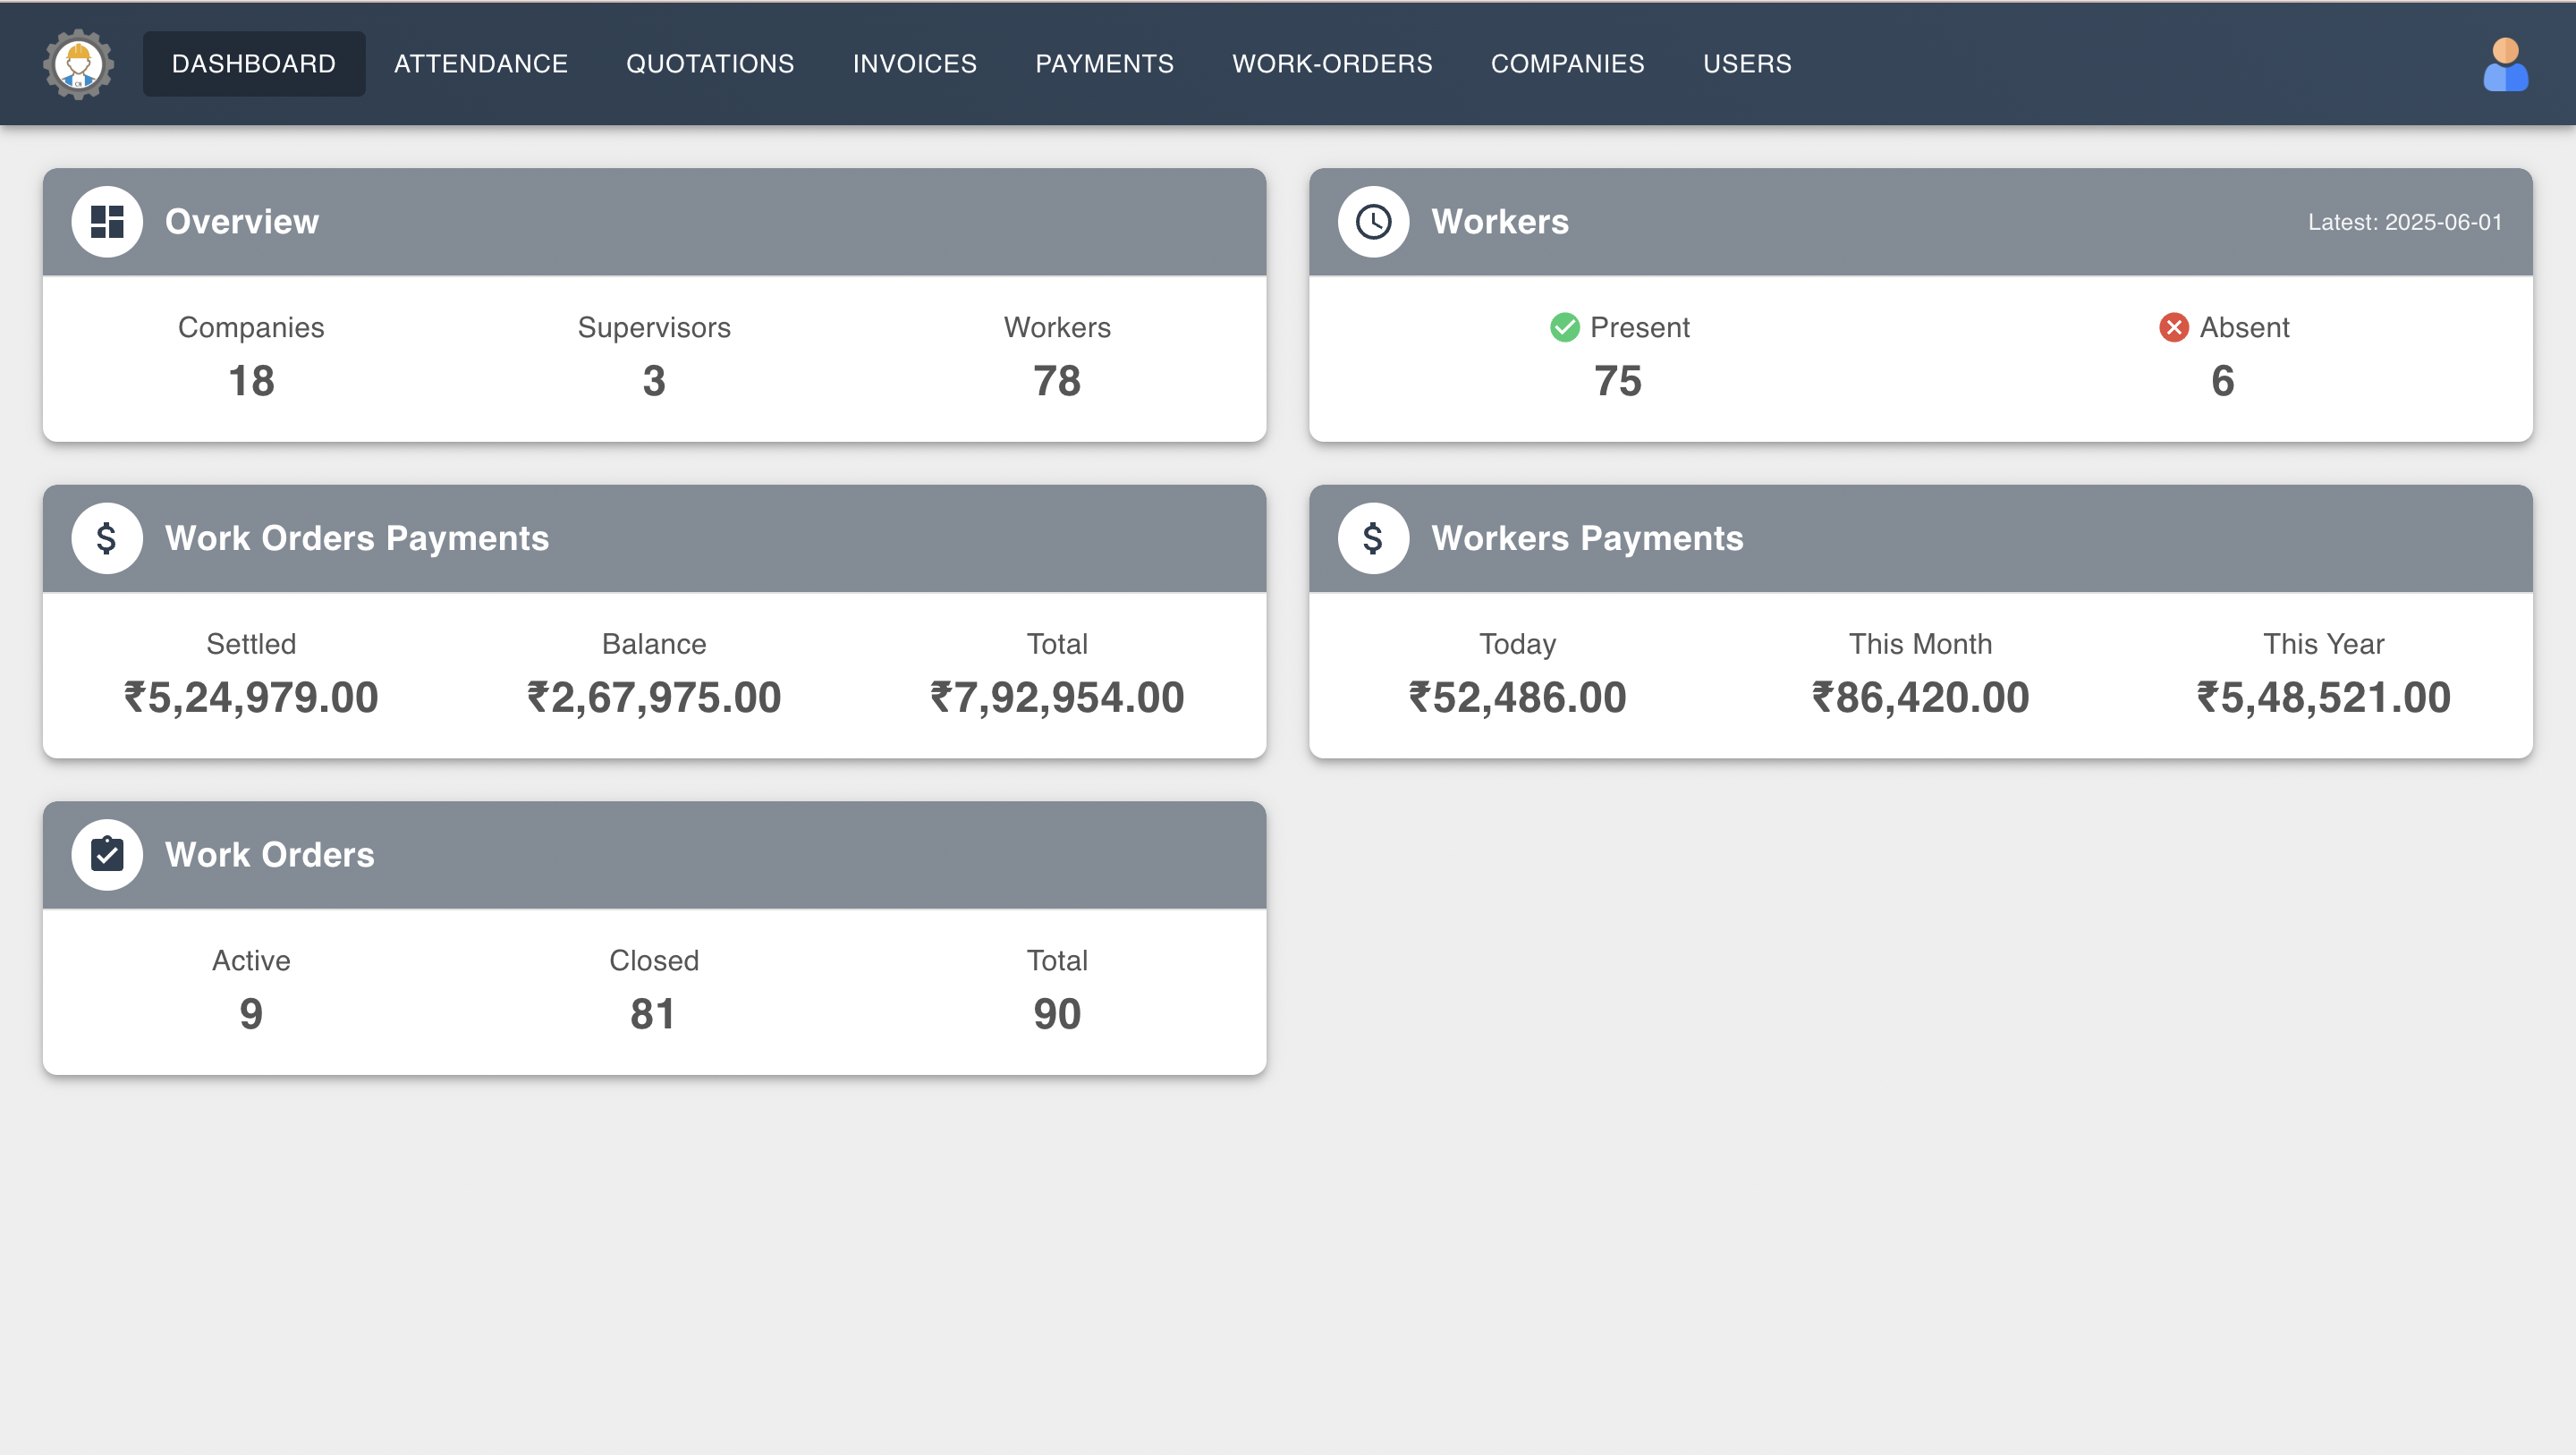Screen dimensions: 2576x1455
Task: Click the red Absent cross icon
Action: pos(2173,326)
